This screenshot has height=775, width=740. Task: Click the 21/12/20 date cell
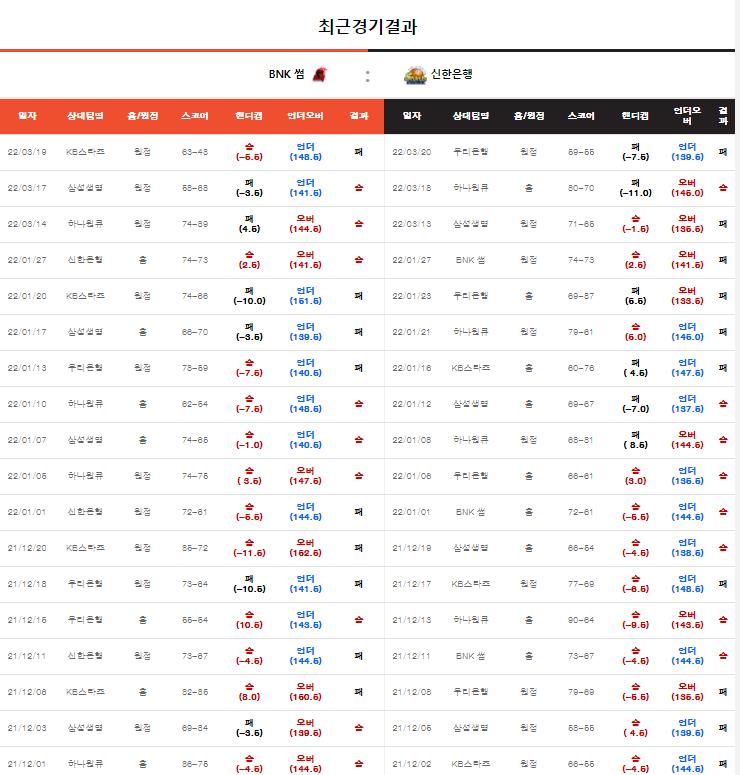click(x=27, y=548)
